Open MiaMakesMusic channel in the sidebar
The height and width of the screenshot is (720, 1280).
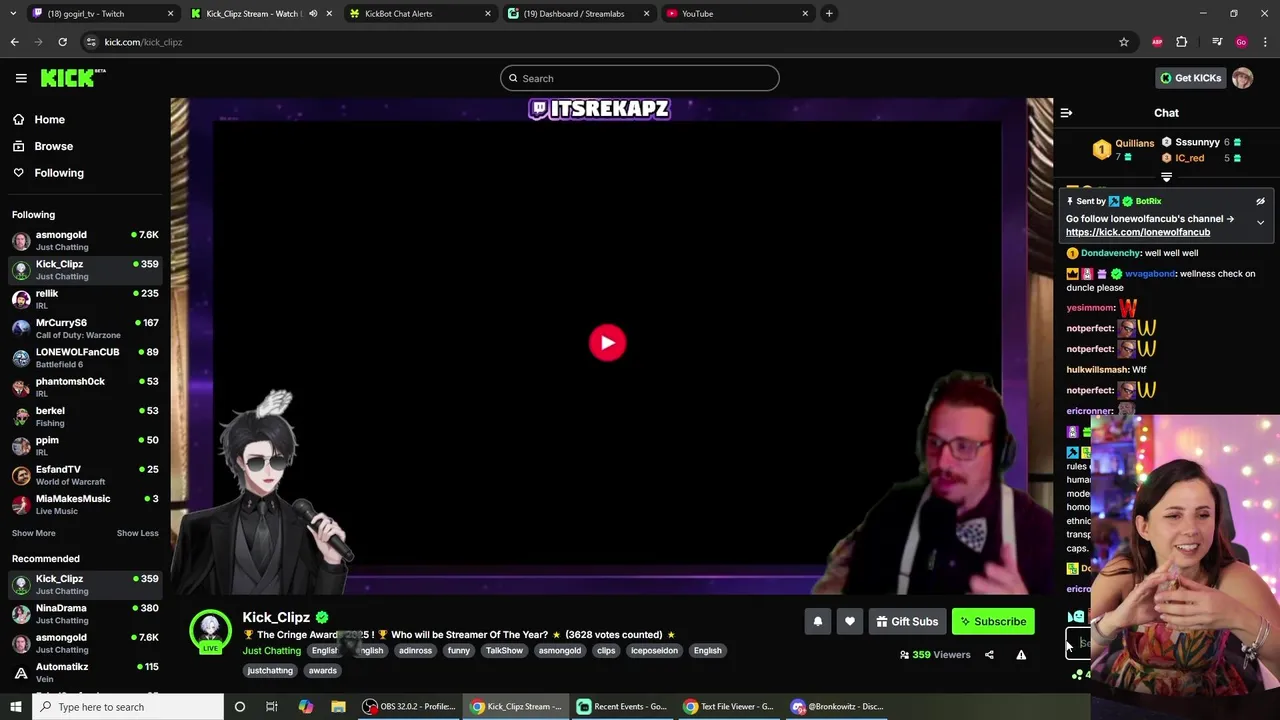[85, 504]
